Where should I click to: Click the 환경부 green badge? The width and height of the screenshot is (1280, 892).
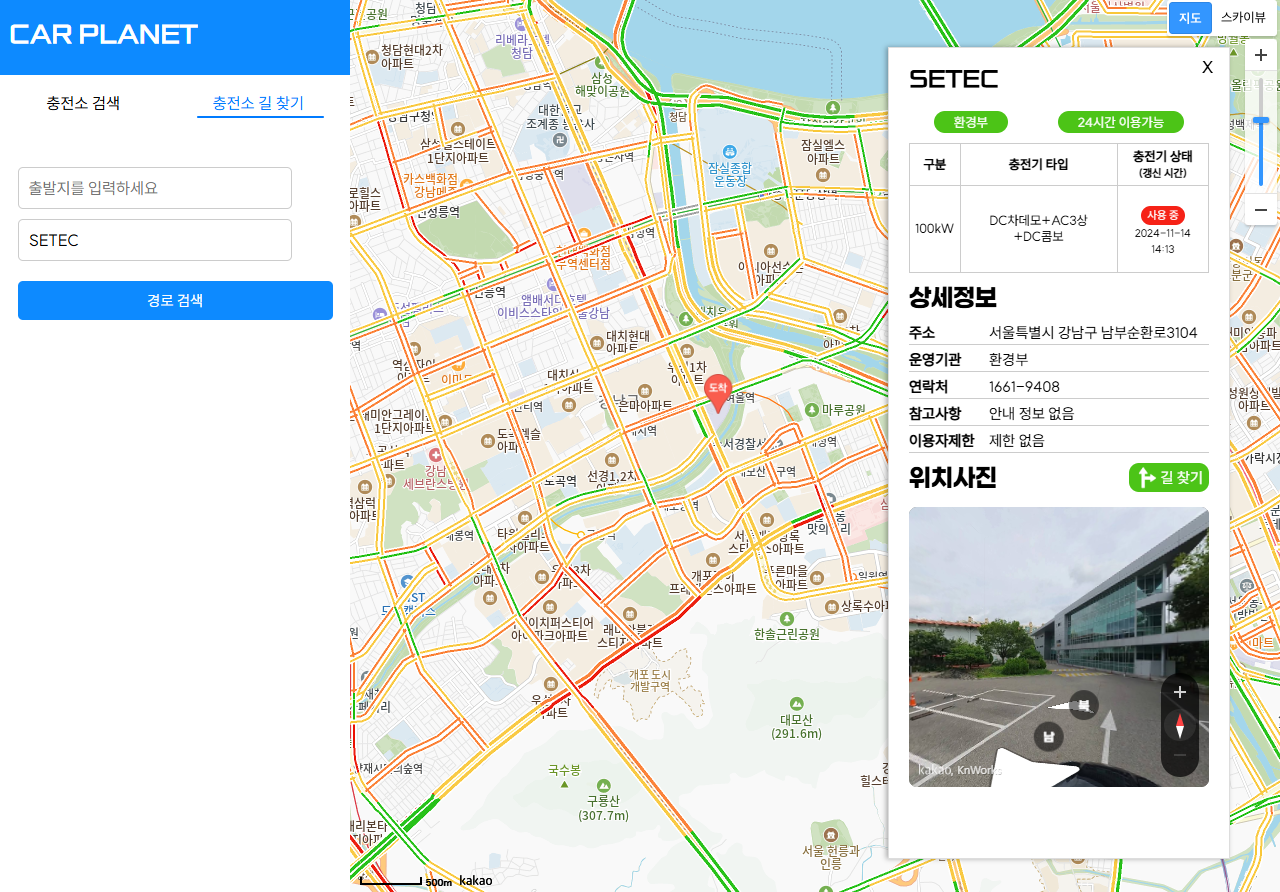(x=971, y=122)
